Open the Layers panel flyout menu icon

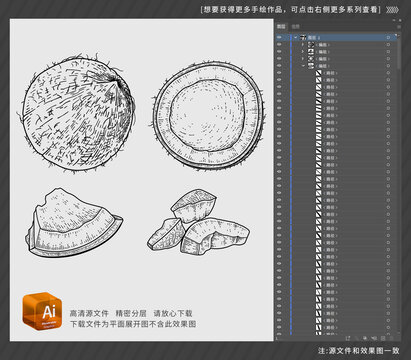[398, 27]
